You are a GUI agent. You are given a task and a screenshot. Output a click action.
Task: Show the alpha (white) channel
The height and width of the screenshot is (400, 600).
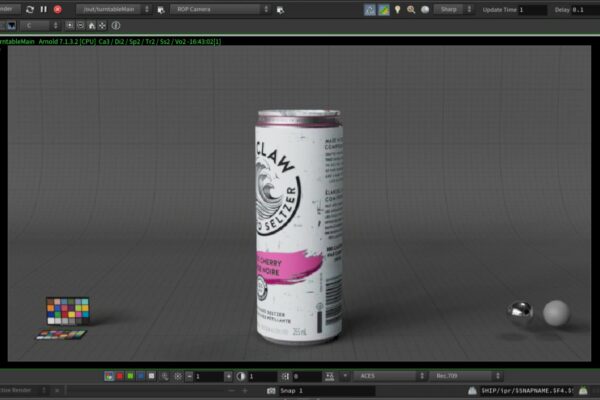(x=152, y=376)
